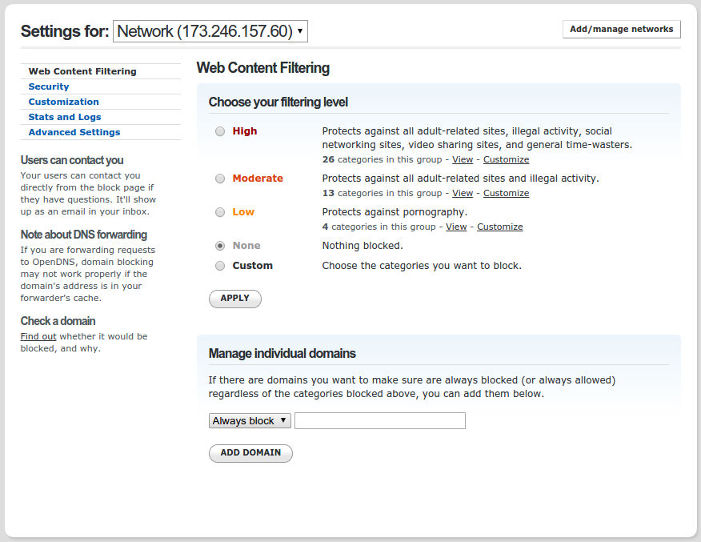The width and height of the screenshot is (701, 542).
Task: Click the None level label text
Action: [x=246, y=246]
